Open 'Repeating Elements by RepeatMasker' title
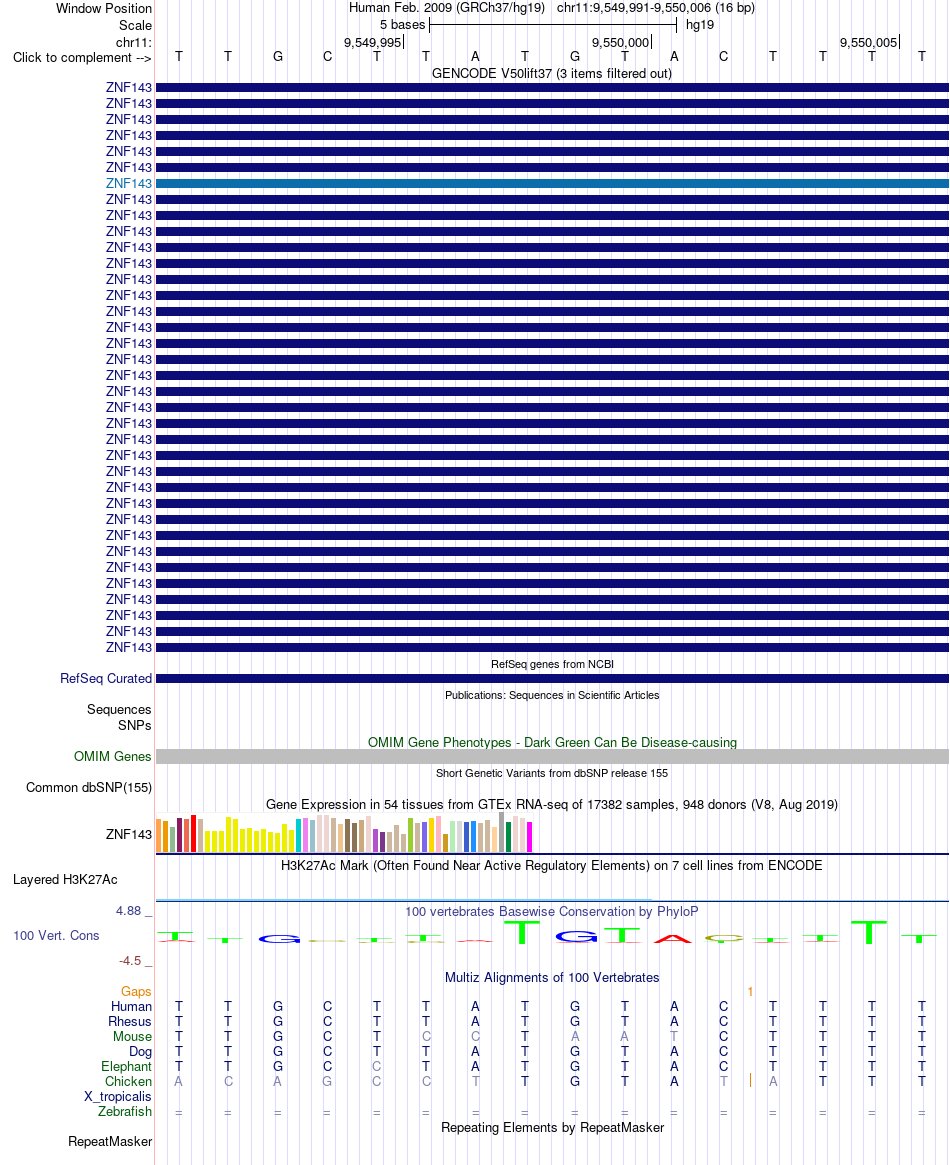950x1165 pixels. (552, 1128)
